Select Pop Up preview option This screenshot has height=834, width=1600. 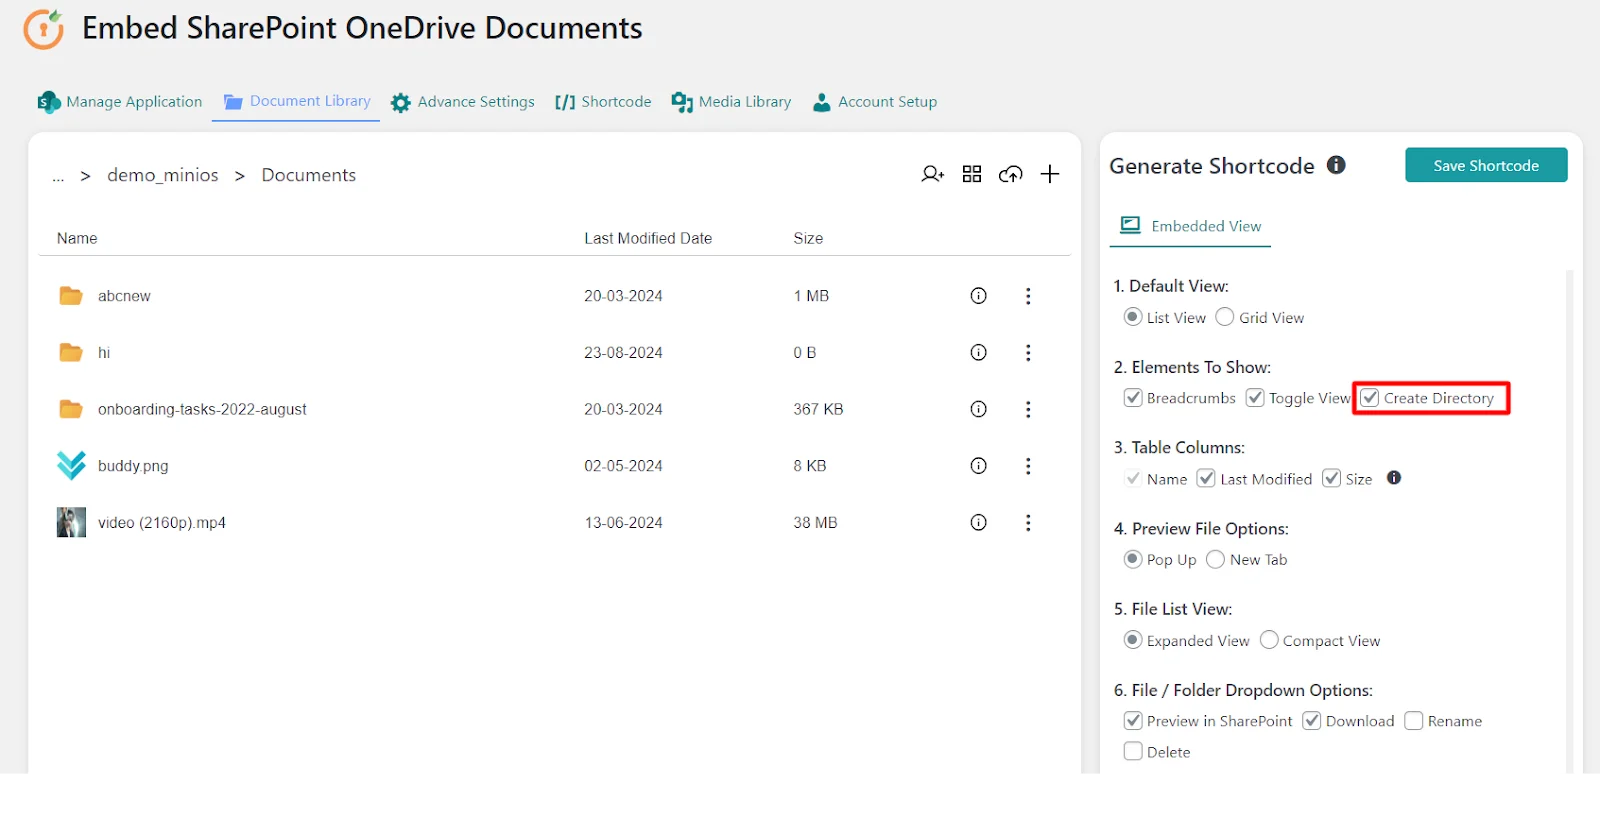coord(1133,559)
